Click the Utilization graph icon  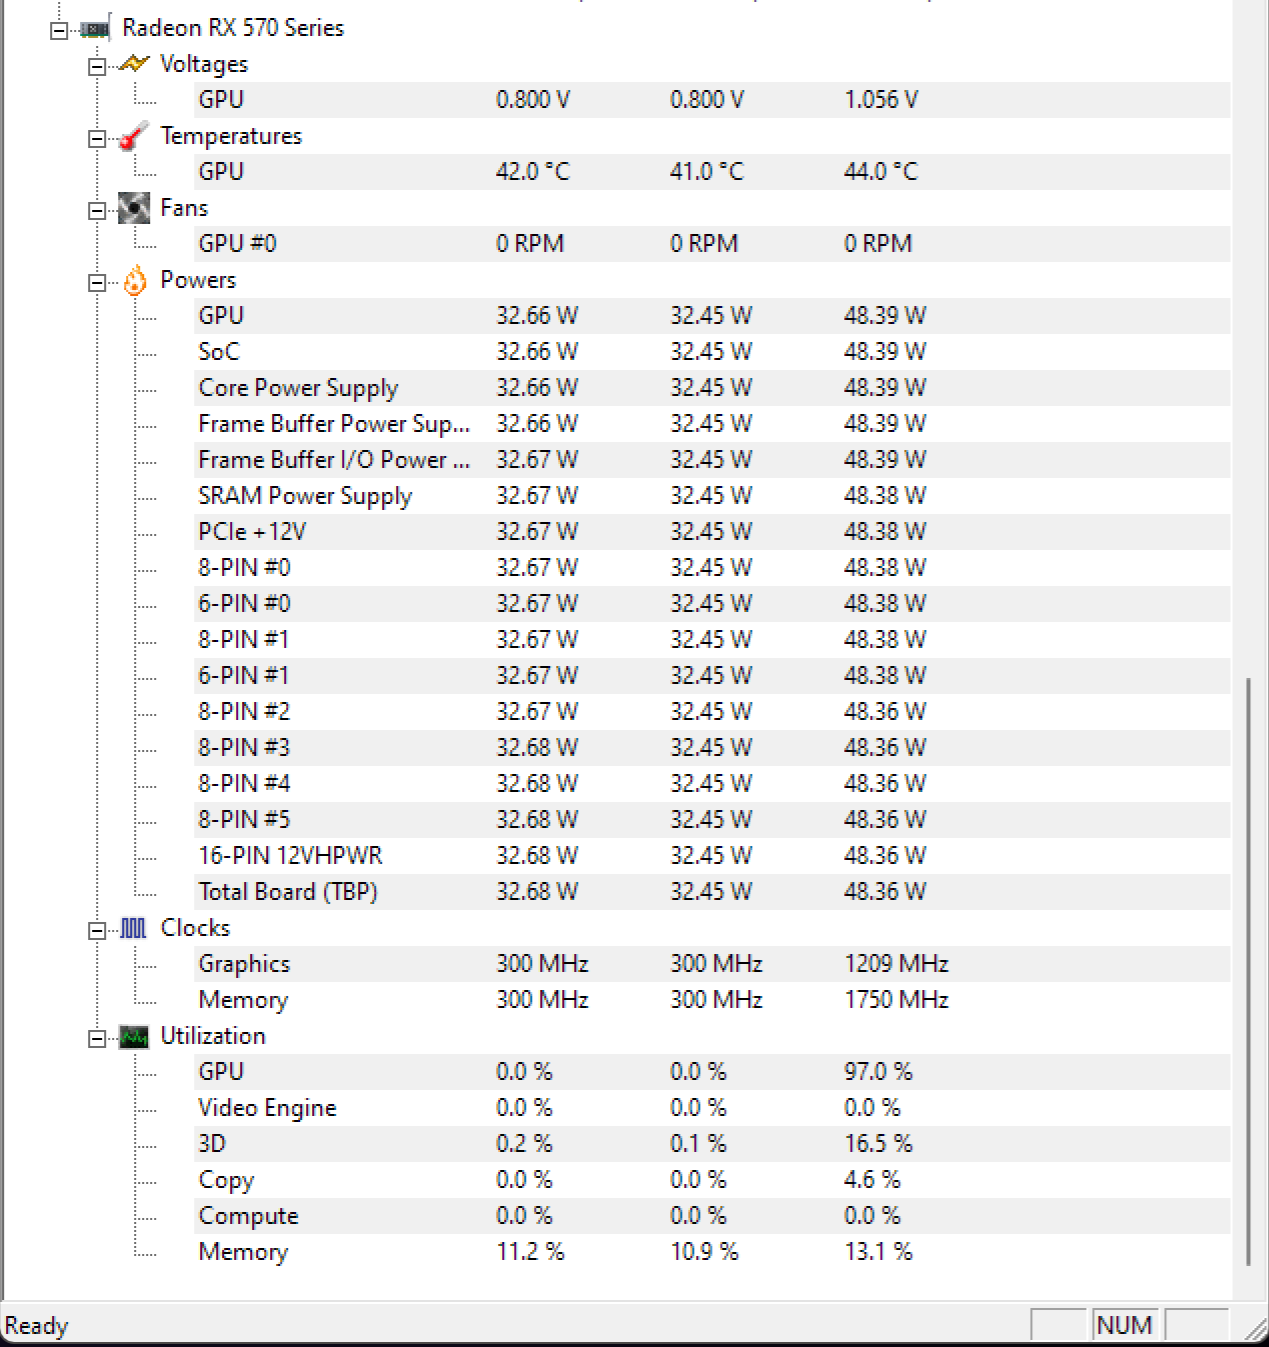[134, 1037]
